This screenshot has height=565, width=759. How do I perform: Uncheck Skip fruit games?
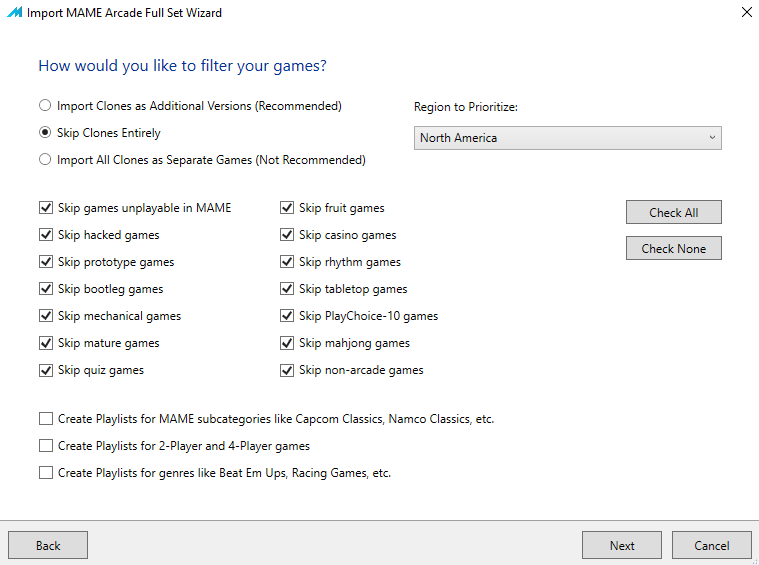pos(287,208)
